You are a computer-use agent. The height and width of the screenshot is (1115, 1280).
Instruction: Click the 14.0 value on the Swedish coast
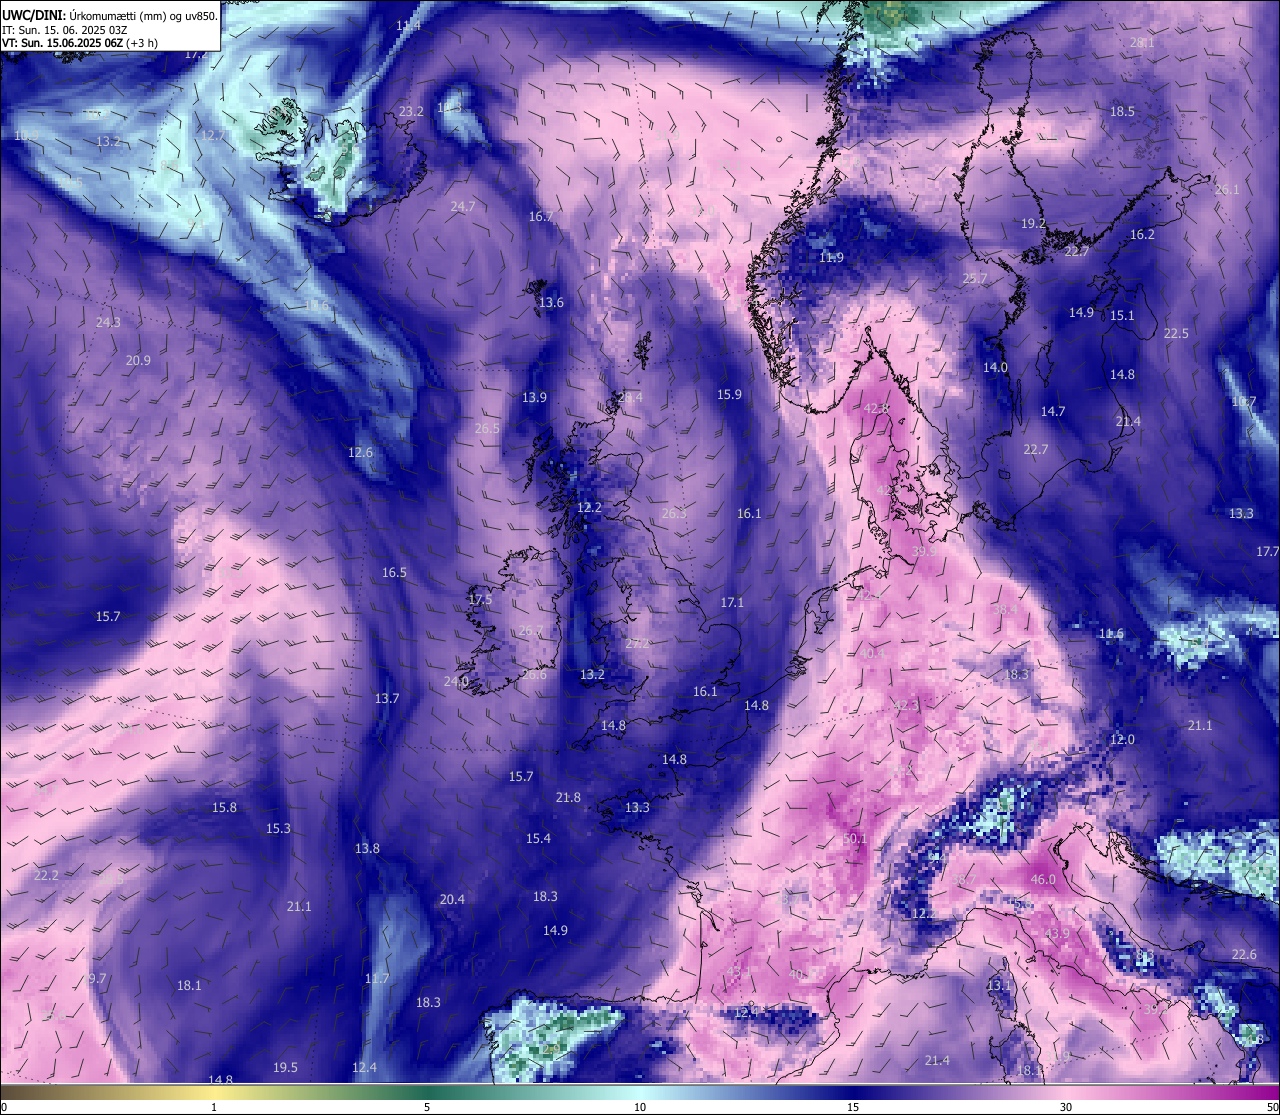pos(995,368)
